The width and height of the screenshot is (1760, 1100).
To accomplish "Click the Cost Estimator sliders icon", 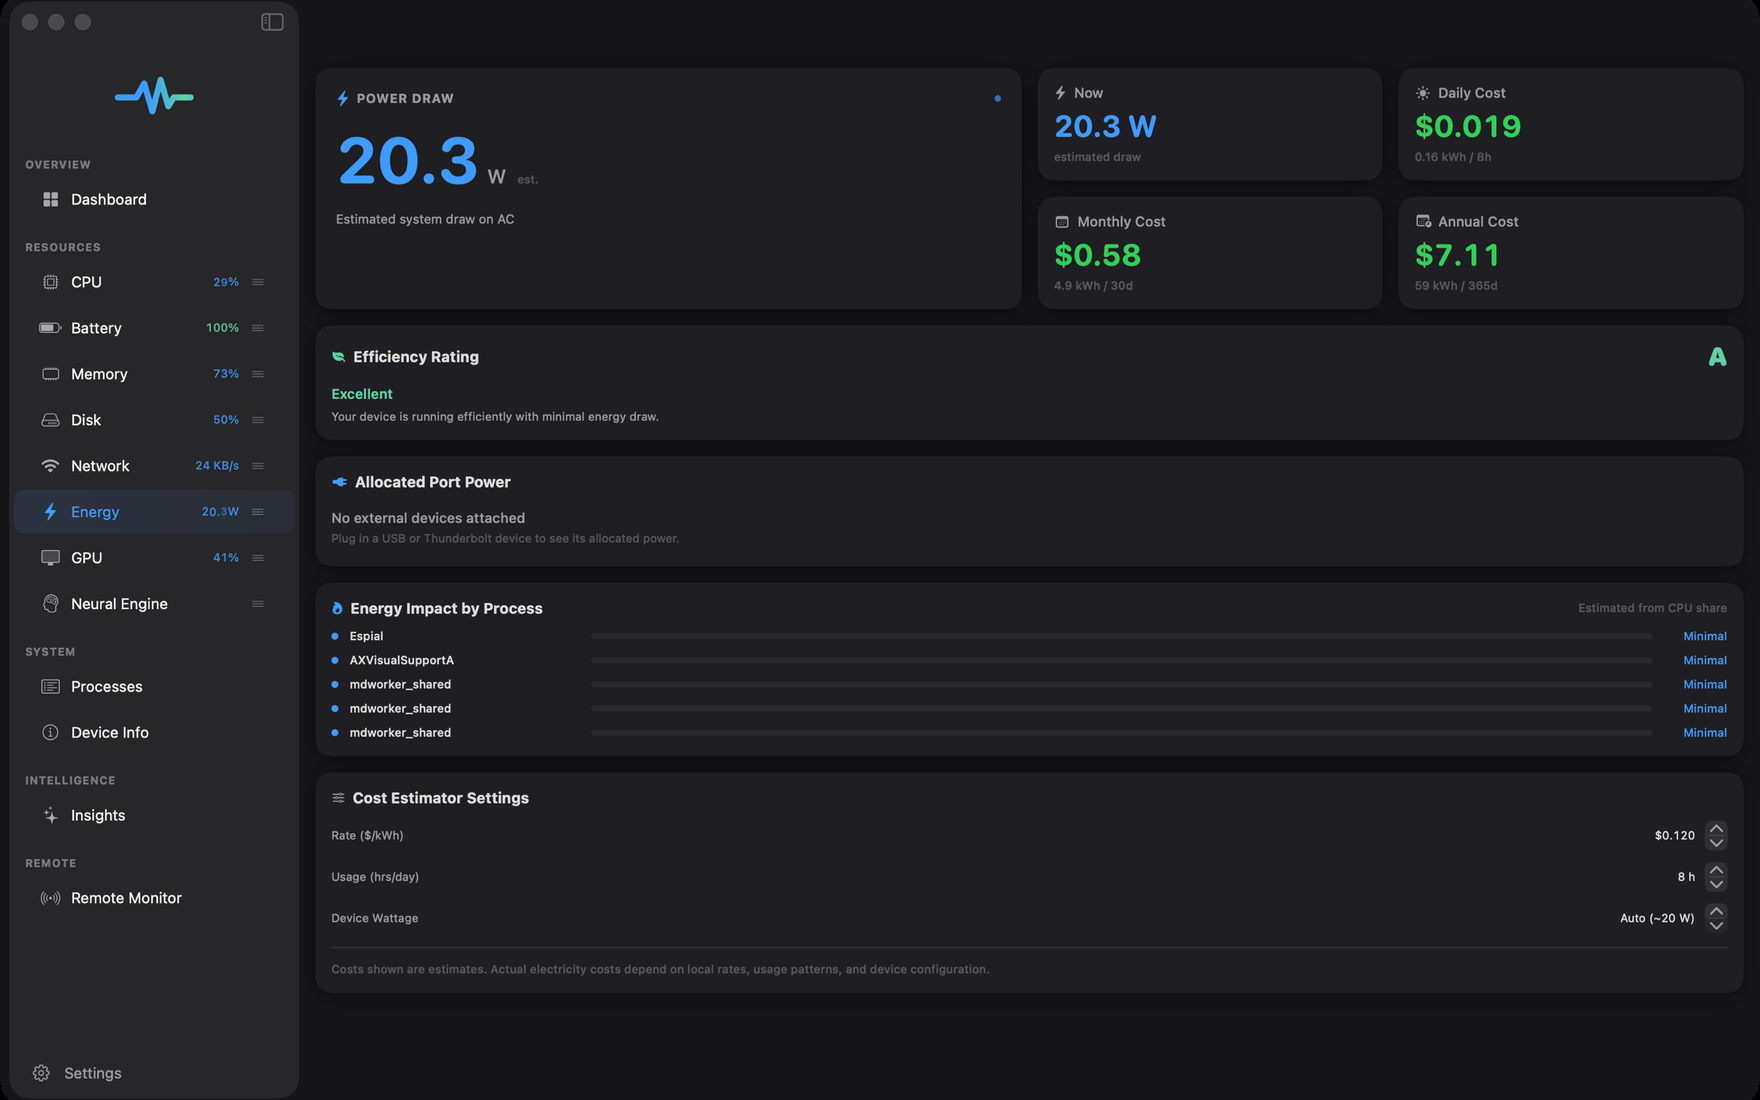I will (338, 798).
